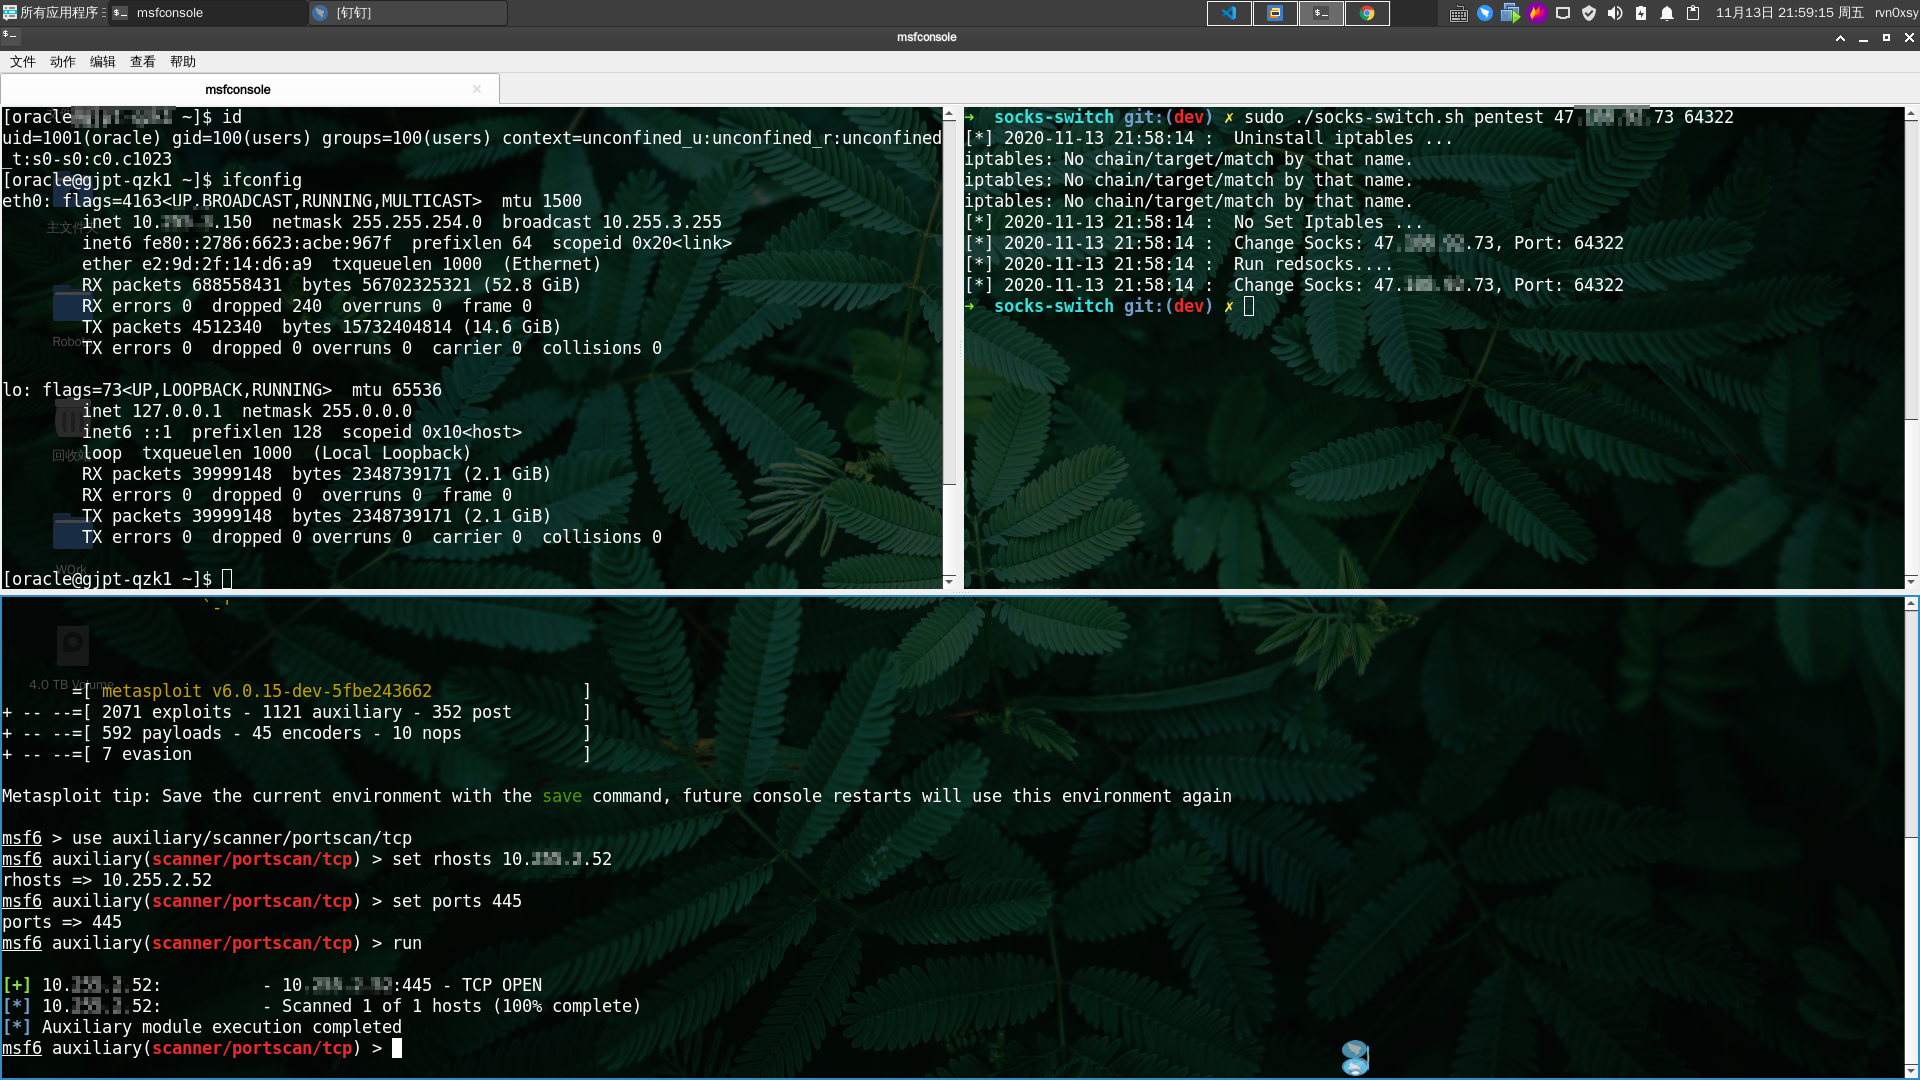Click 'Auxiliary module execution completed' line
This screenshot has height=1080, width=1920.
[222, 1027]
